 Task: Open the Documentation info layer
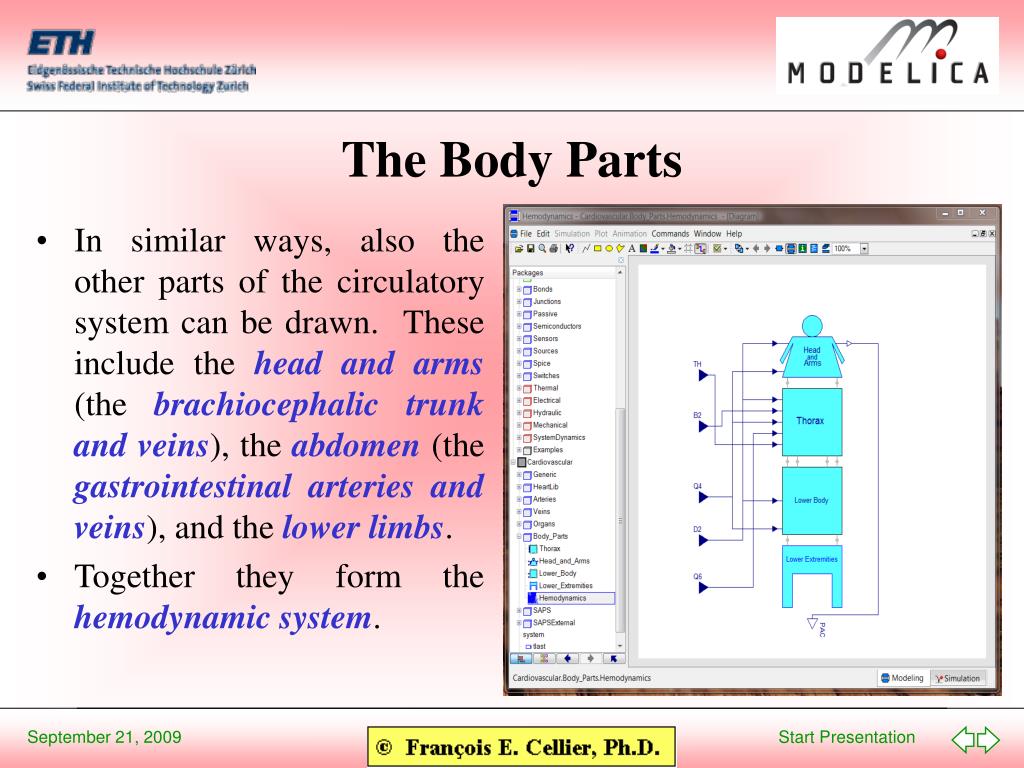[x=803, y=248]
